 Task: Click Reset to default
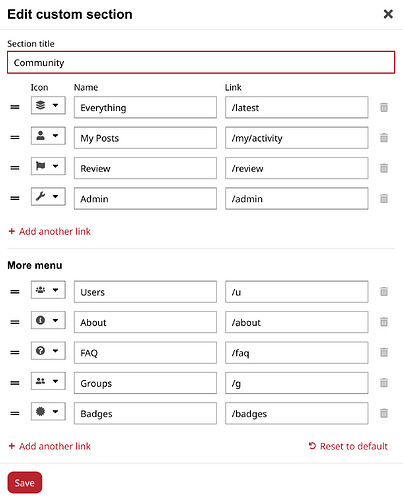pyautogui.click(x=348, y=446)
